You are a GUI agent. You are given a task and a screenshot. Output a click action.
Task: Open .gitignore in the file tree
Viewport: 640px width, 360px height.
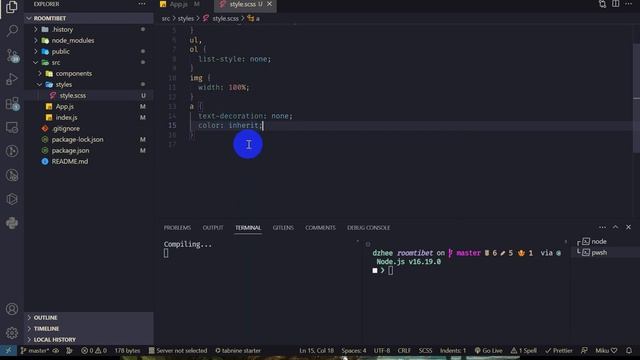pyautogui.click(x=89, y=129)
